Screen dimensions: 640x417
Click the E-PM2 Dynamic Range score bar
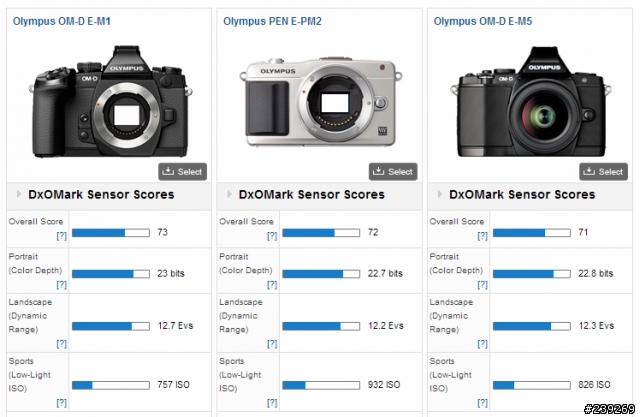click(321, 326)
